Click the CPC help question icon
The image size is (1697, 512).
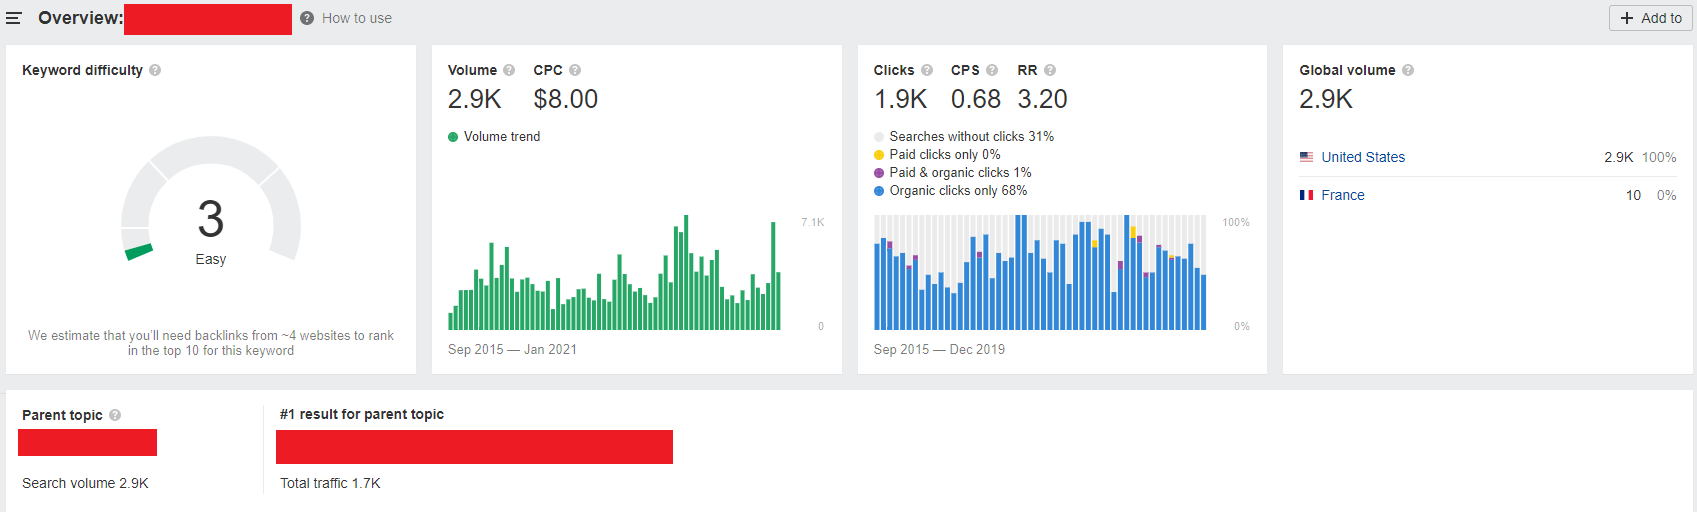575,70
